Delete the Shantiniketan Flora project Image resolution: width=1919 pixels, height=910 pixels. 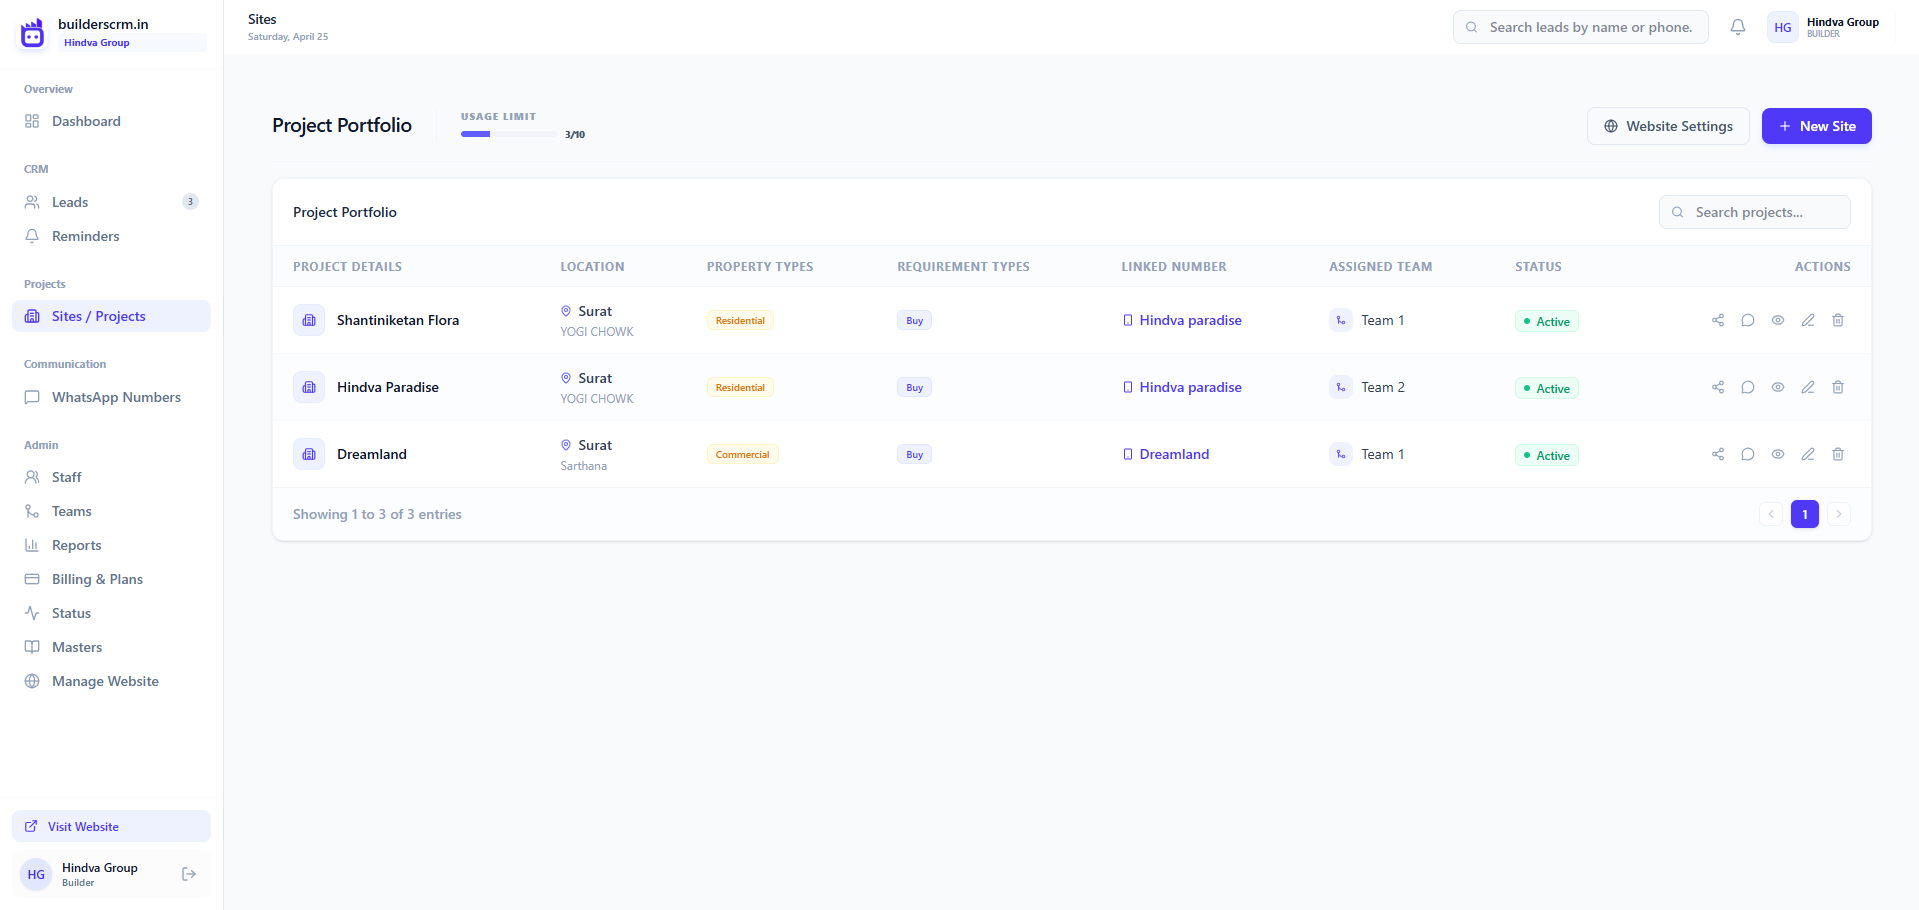(1838, 320)
